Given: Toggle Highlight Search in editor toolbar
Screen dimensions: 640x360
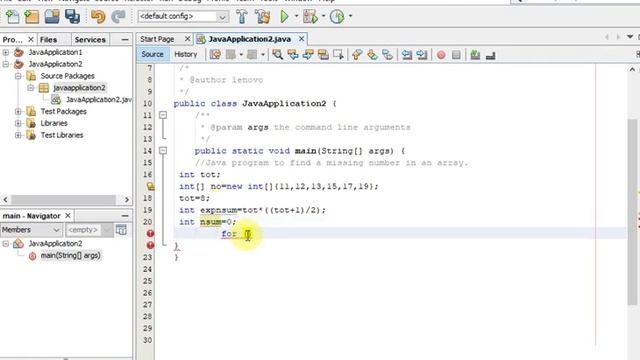Looking at the screenshot, I should (323, 55).
